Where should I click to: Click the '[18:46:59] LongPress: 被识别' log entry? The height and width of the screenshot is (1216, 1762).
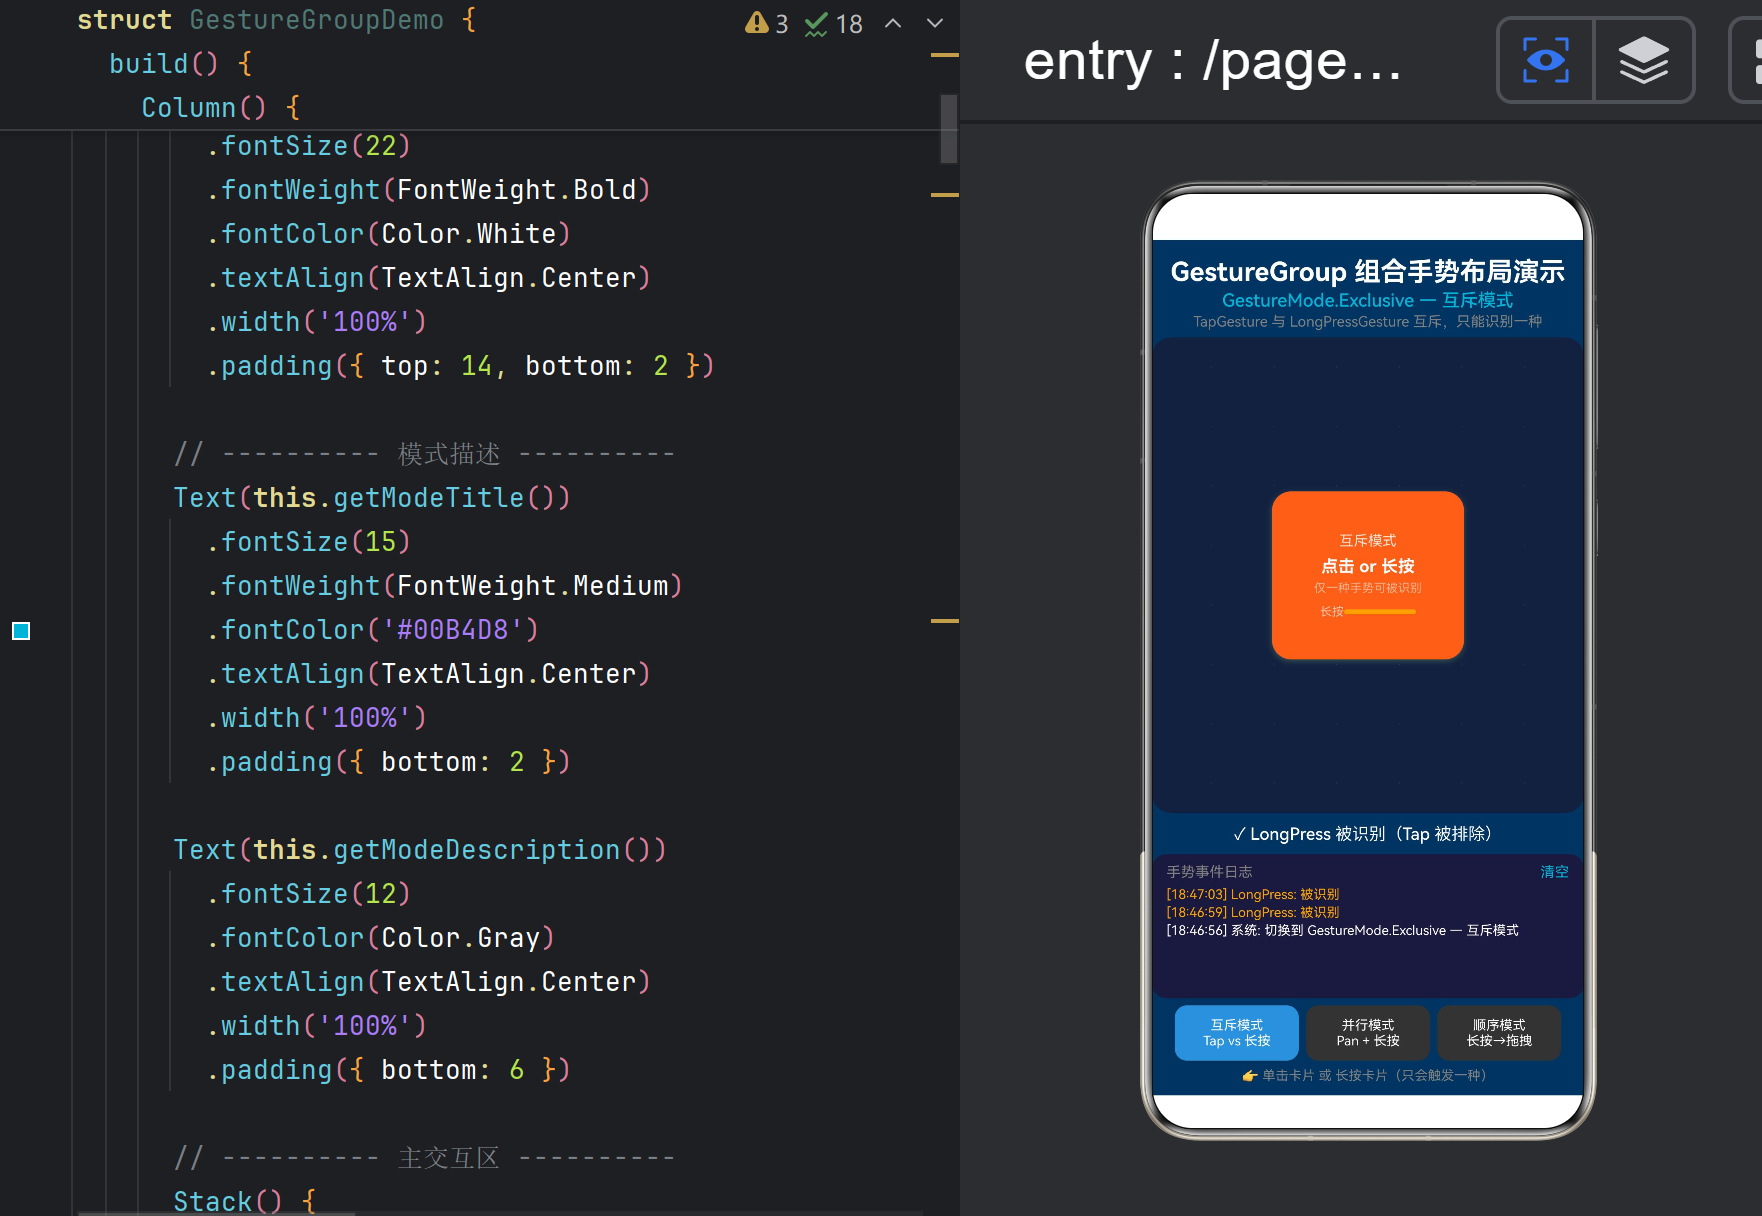point(1252,913)
